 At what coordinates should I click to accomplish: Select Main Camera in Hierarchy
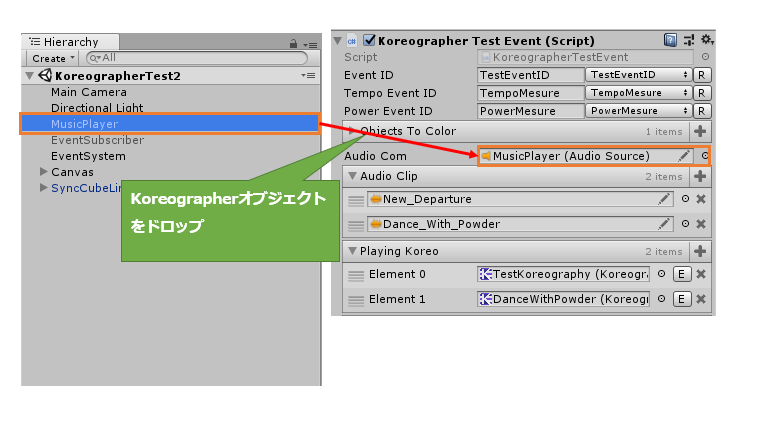(89, 92)
